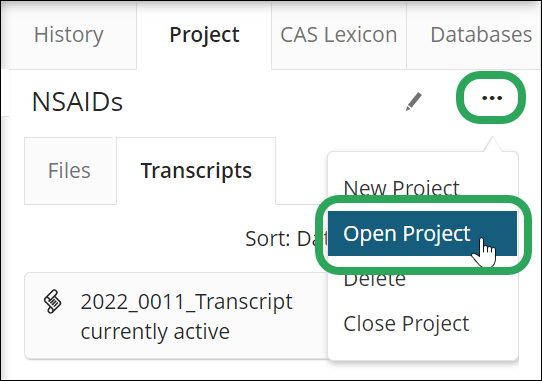
Task: Click the scroll icon beside 2022_0011_Transcript
Action: pos(53,302)
